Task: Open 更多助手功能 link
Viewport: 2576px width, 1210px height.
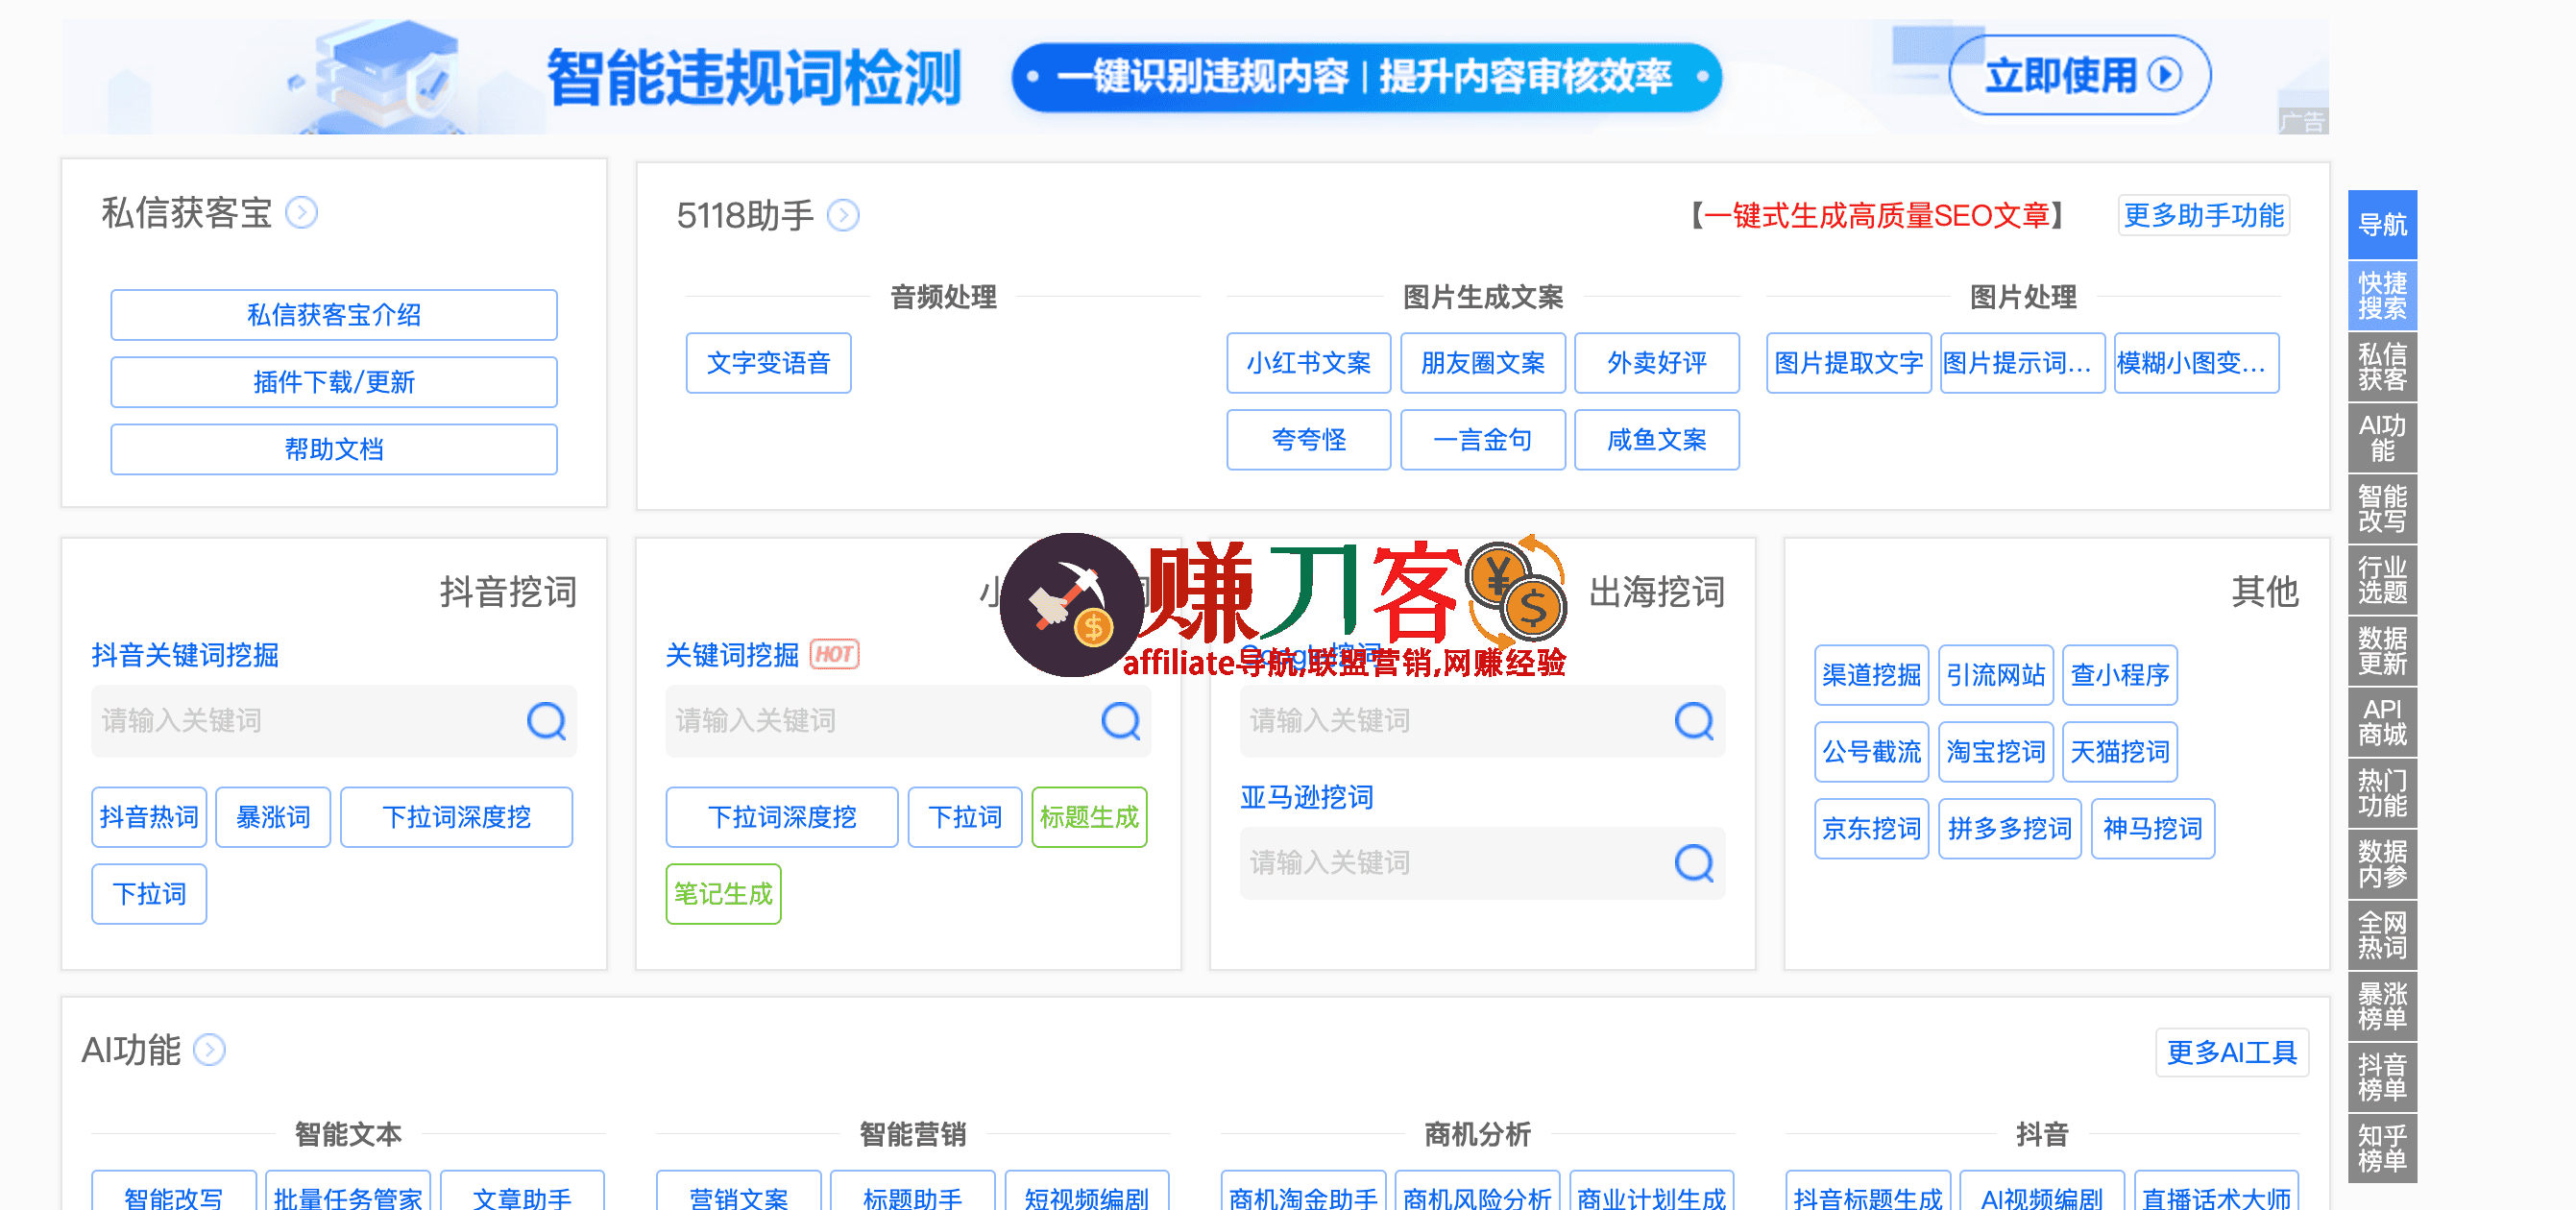Action: click(x=2203, y=215)
